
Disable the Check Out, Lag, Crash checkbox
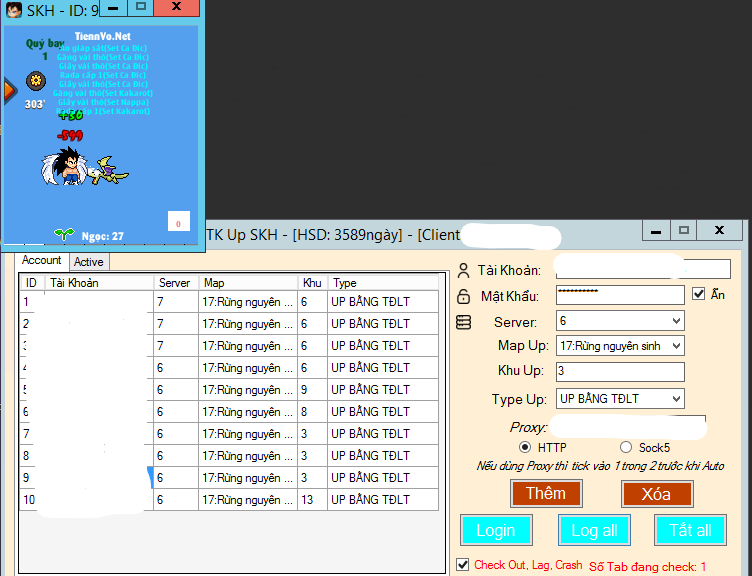click(462, 565)
